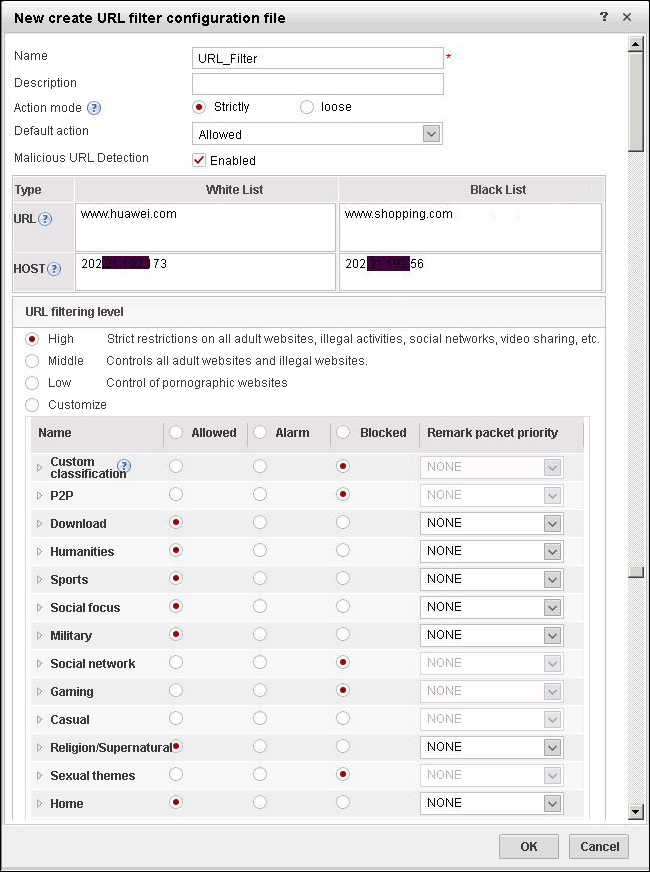This screenshot has height=872, width=650.
Task: Expand the Custom classification category
Action: (39, 467)
